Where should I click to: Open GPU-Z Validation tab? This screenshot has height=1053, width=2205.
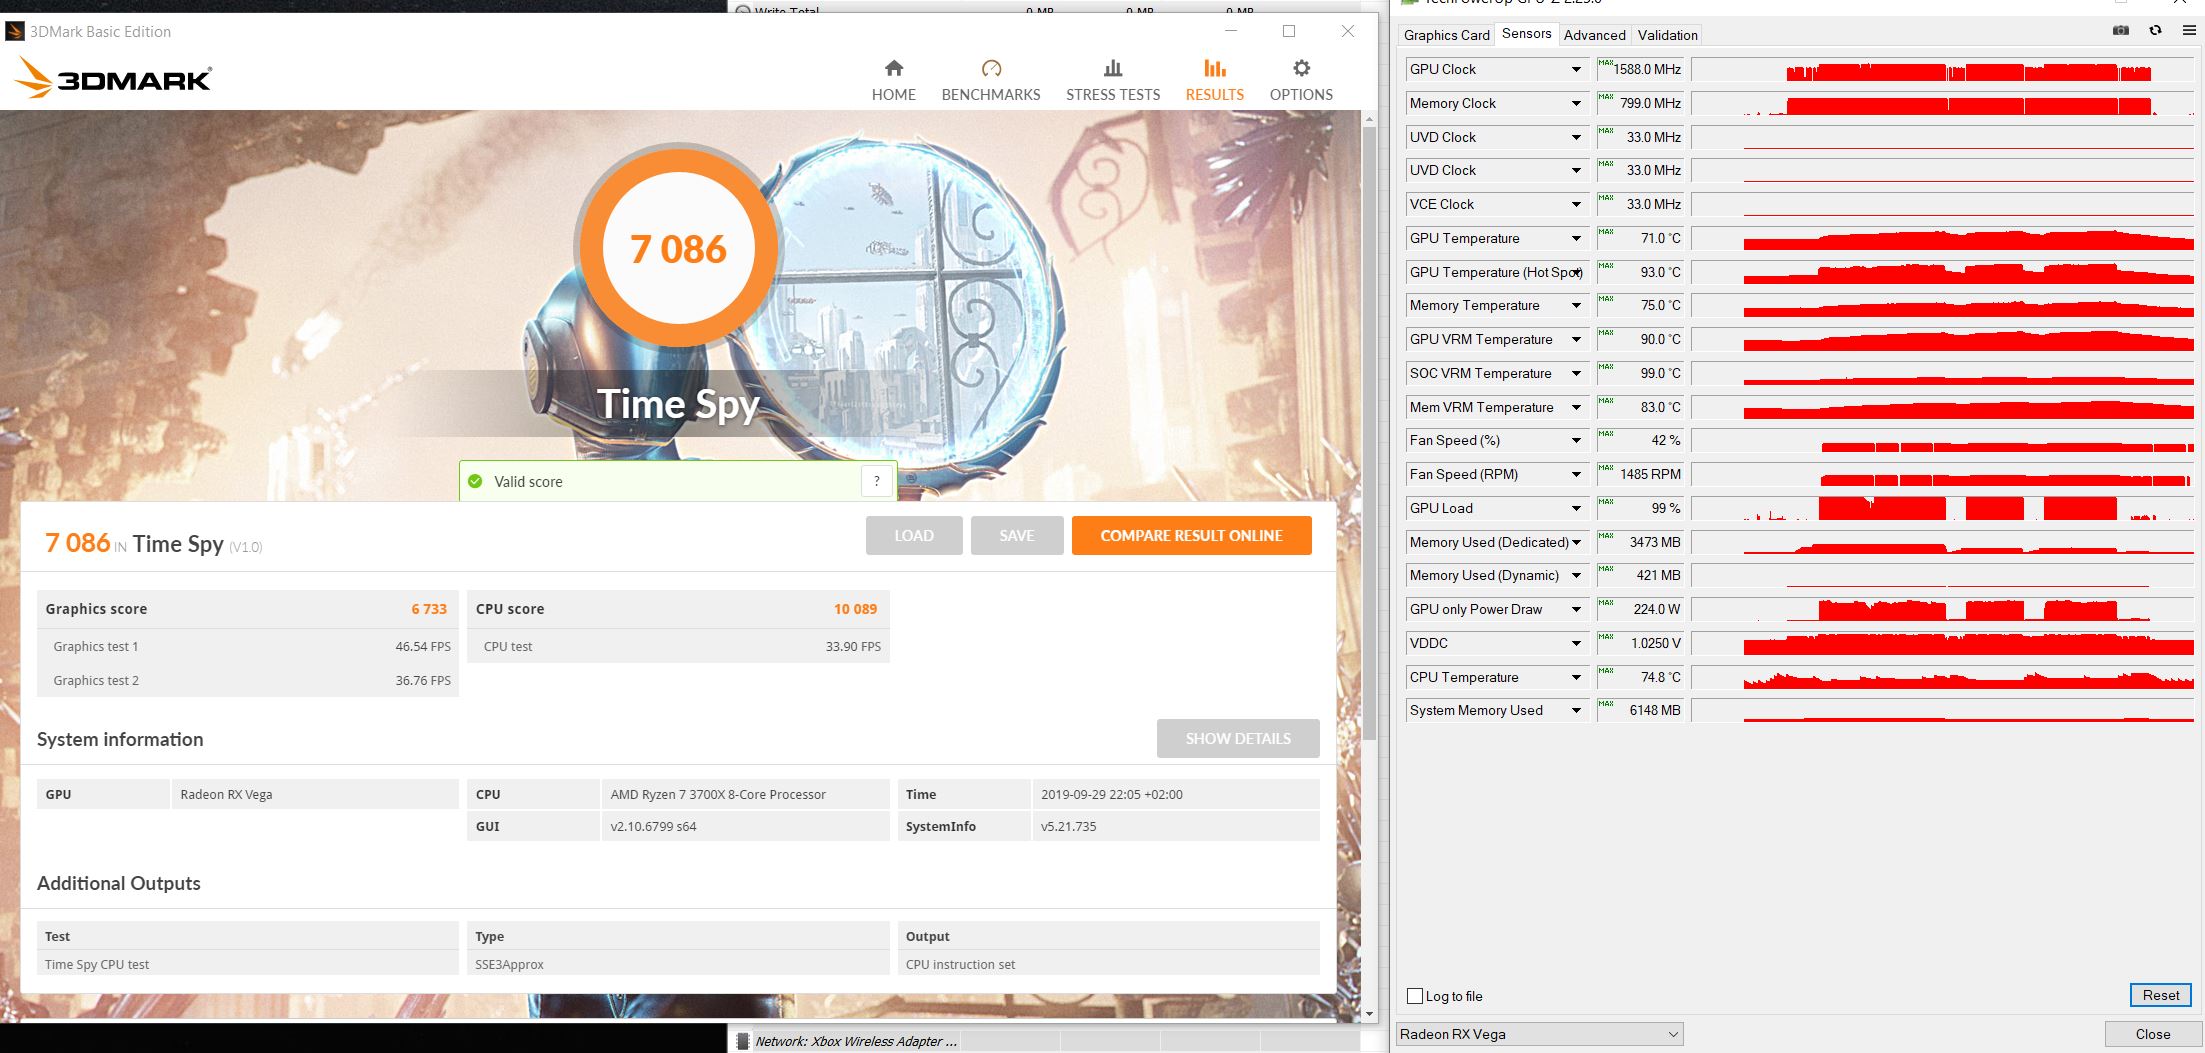(1667, 35)
